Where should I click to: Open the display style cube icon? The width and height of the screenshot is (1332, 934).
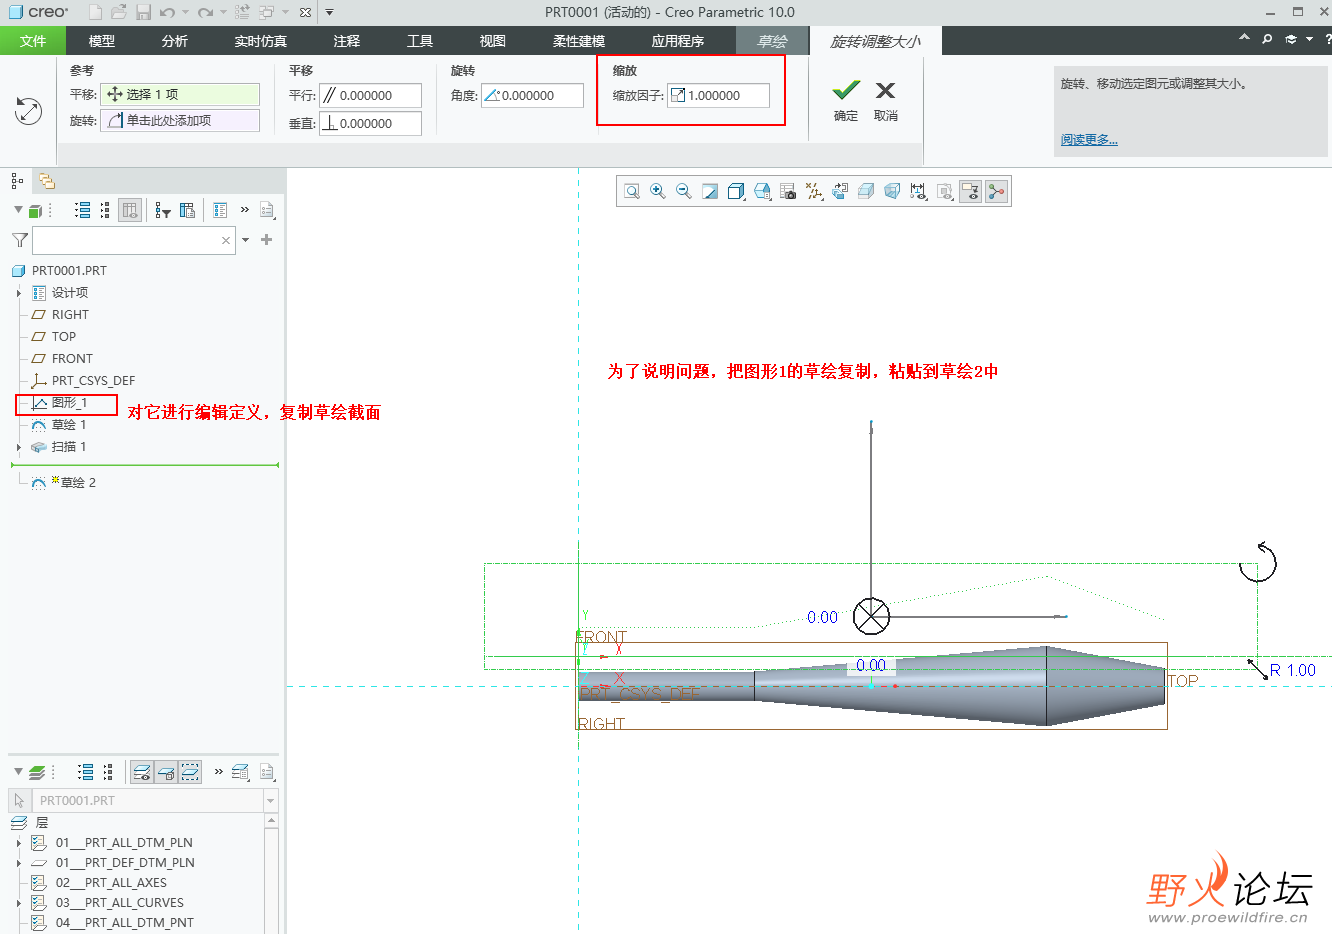(736, 191)
